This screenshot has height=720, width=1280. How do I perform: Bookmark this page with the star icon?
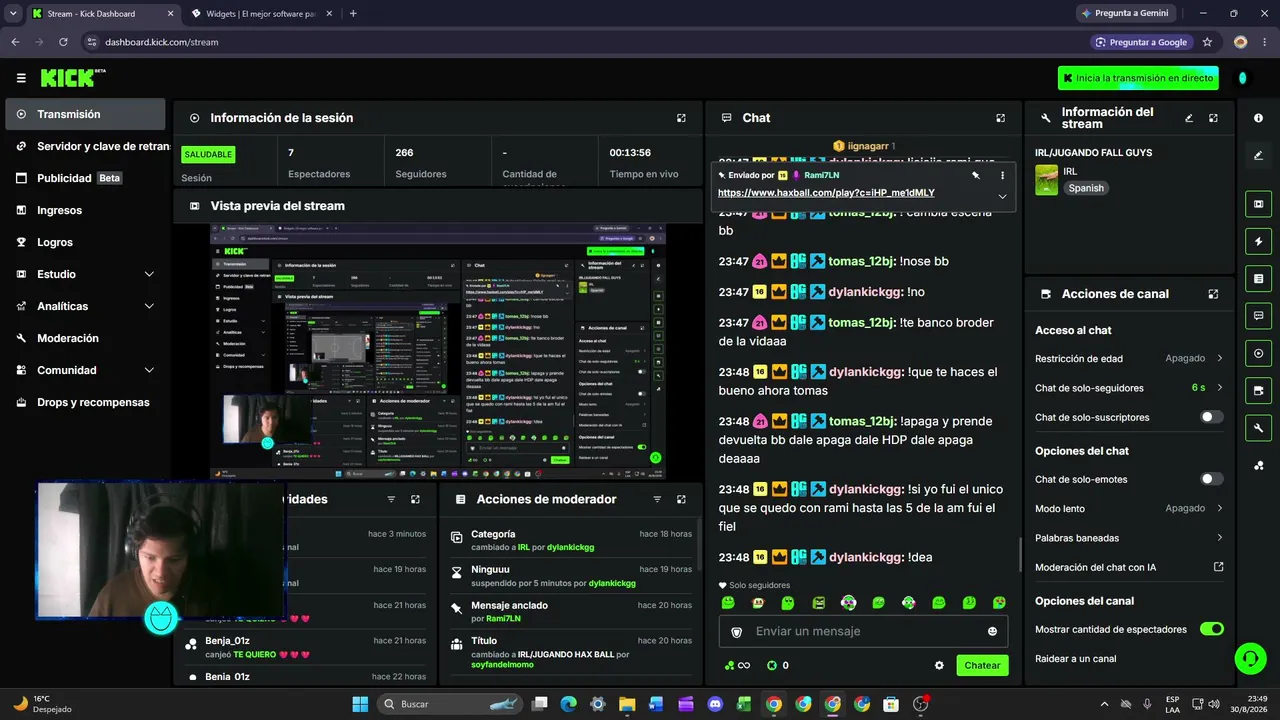click(1207, 42)
